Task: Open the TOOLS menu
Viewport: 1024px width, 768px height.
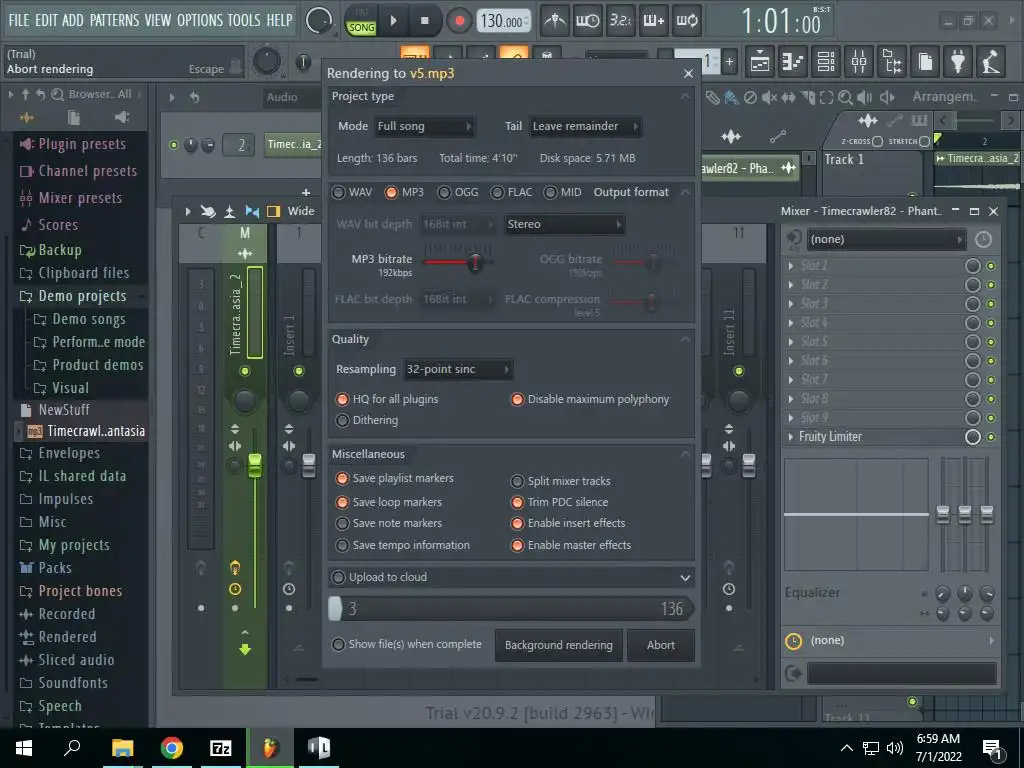Action: click(244, 20)
